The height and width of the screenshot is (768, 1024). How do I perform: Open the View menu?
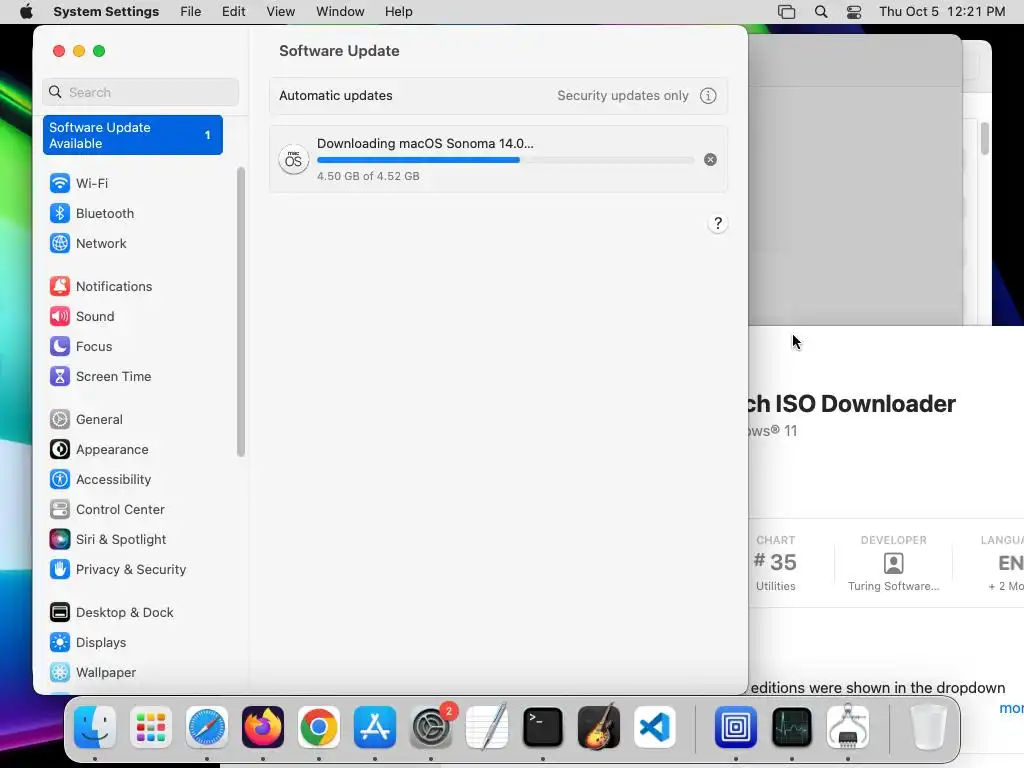pos(281,12)
